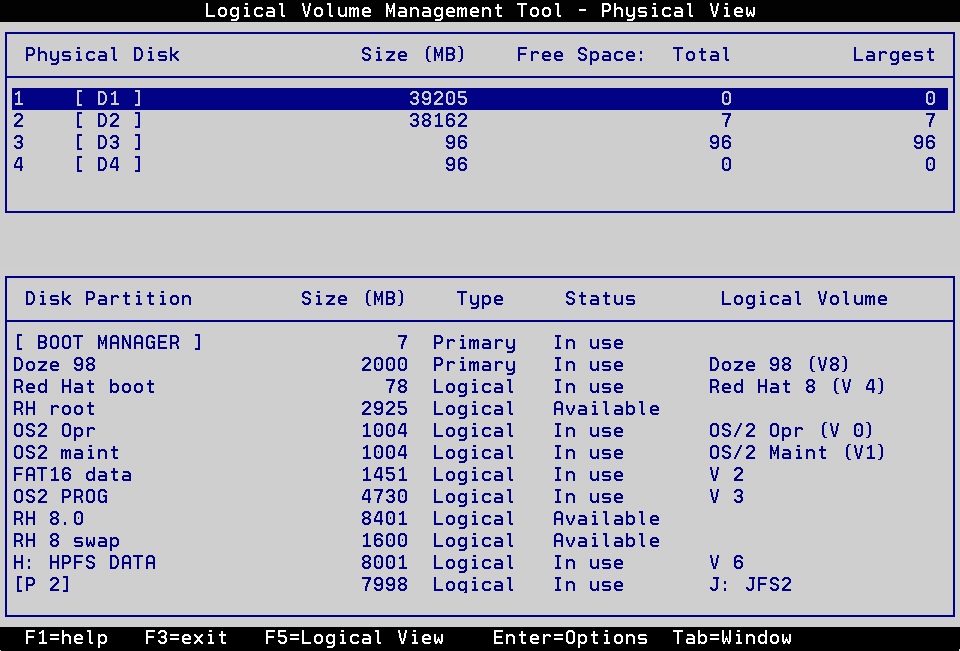Click the J: JFS2 logical volume
The image size is (960, 651).
pyautogui.click(x=750, y=585)
